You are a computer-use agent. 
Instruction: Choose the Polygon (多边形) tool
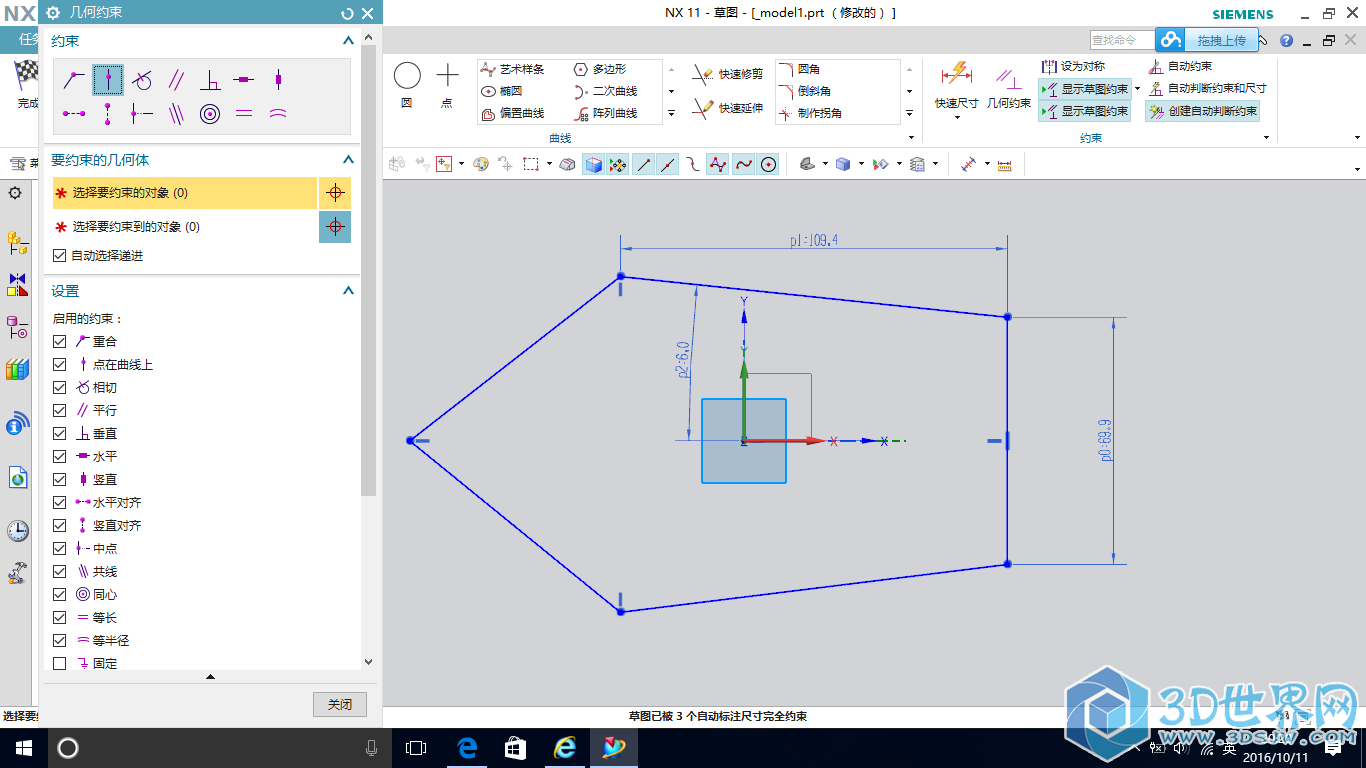click(600, 69)
